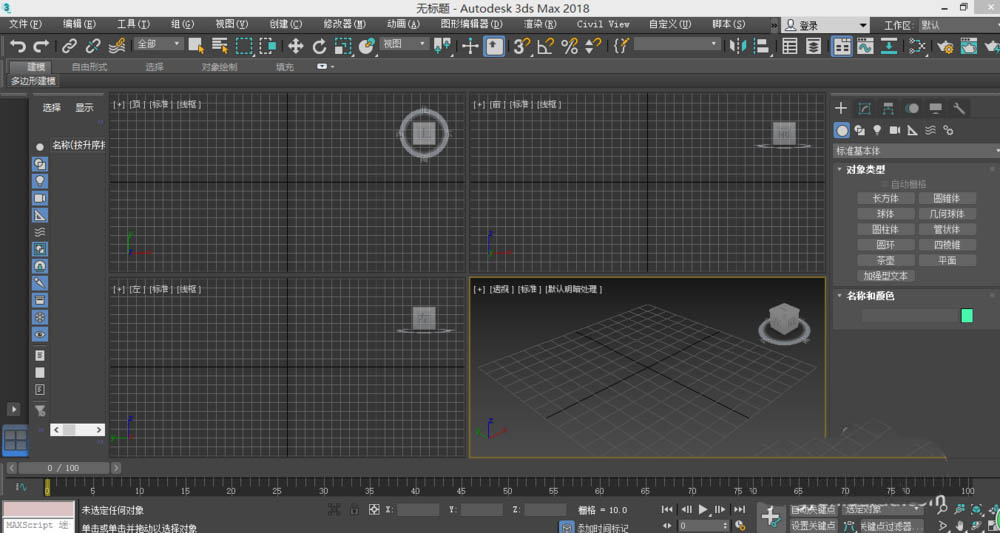This screenshot has height=533, width=1000.
Task: Switch to Lights category in Create panel
Action: point(877,130)
